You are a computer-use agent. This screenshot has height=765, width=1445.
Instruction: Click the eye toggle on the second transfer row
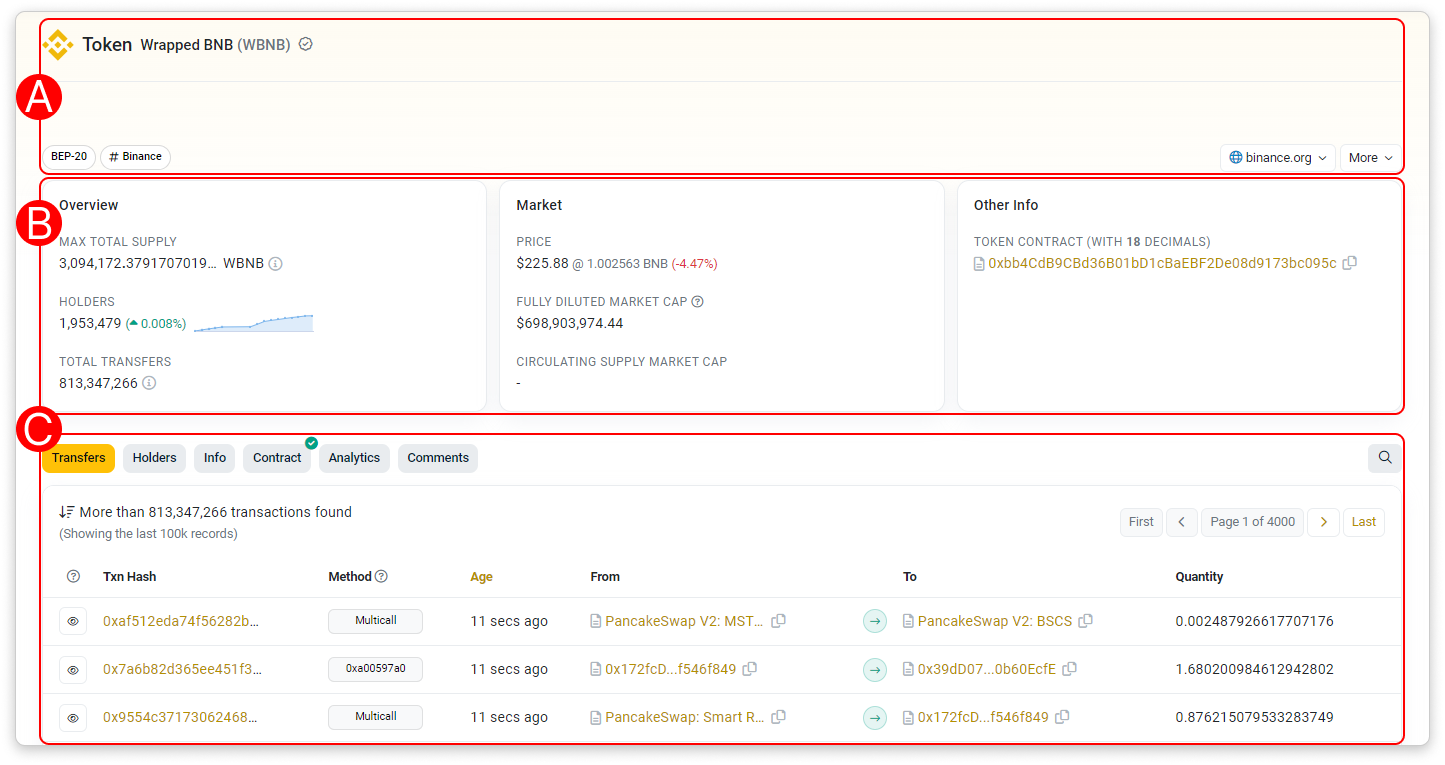72,669
